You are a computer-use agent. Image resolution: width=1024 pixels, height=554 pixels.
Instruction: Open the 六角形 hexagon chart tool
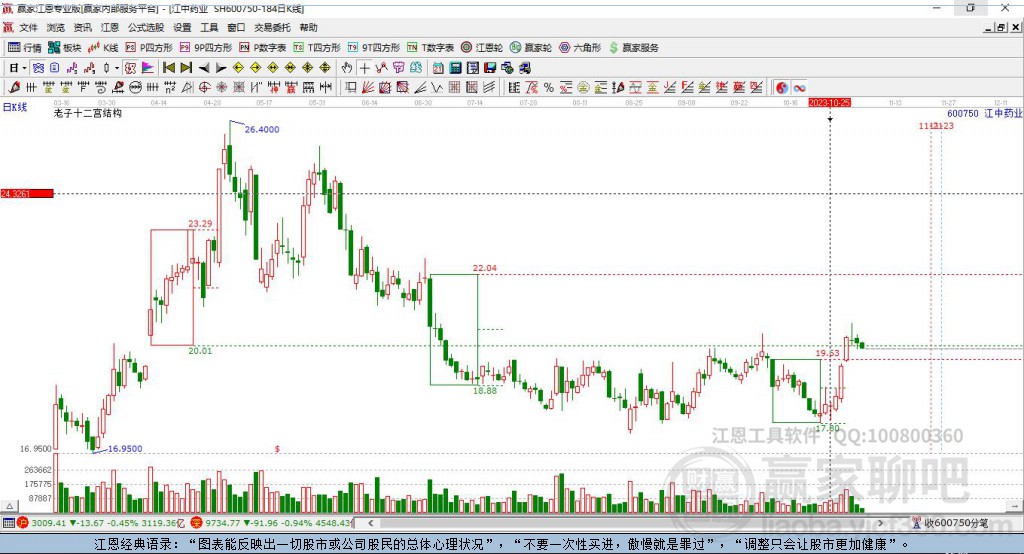pos(580,48)
